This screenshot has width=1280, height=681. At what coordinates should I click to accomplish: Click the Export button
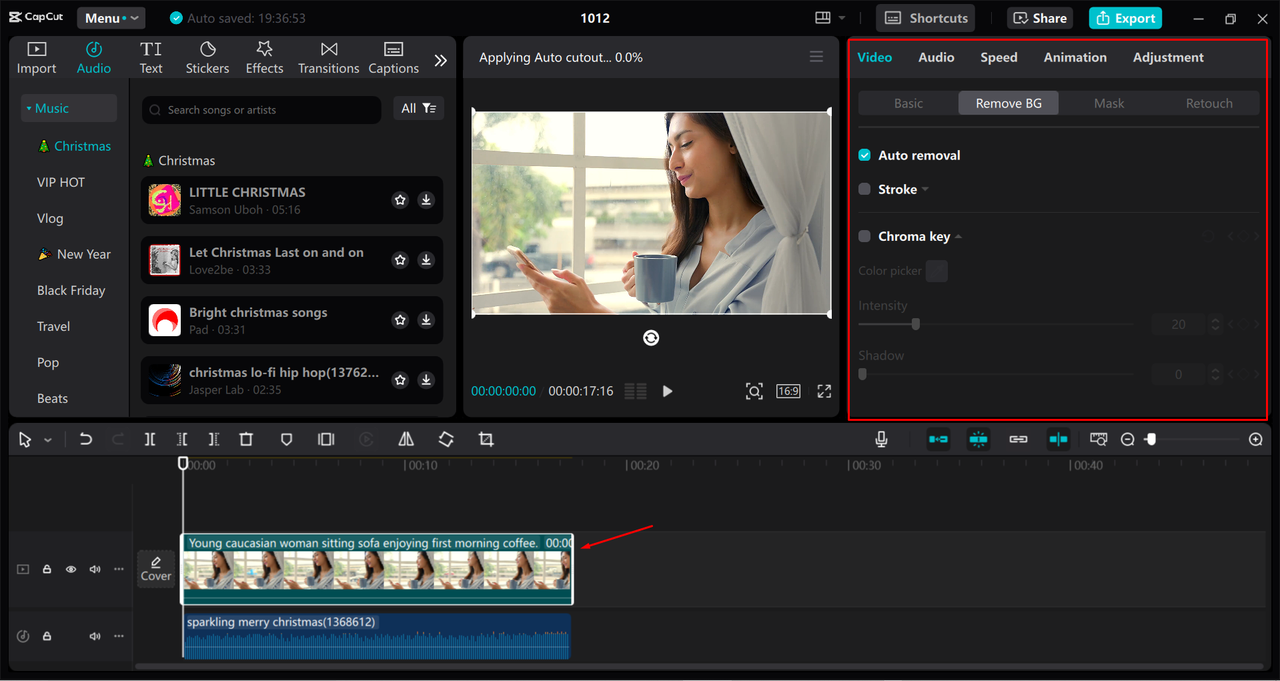coord(1125,18)
